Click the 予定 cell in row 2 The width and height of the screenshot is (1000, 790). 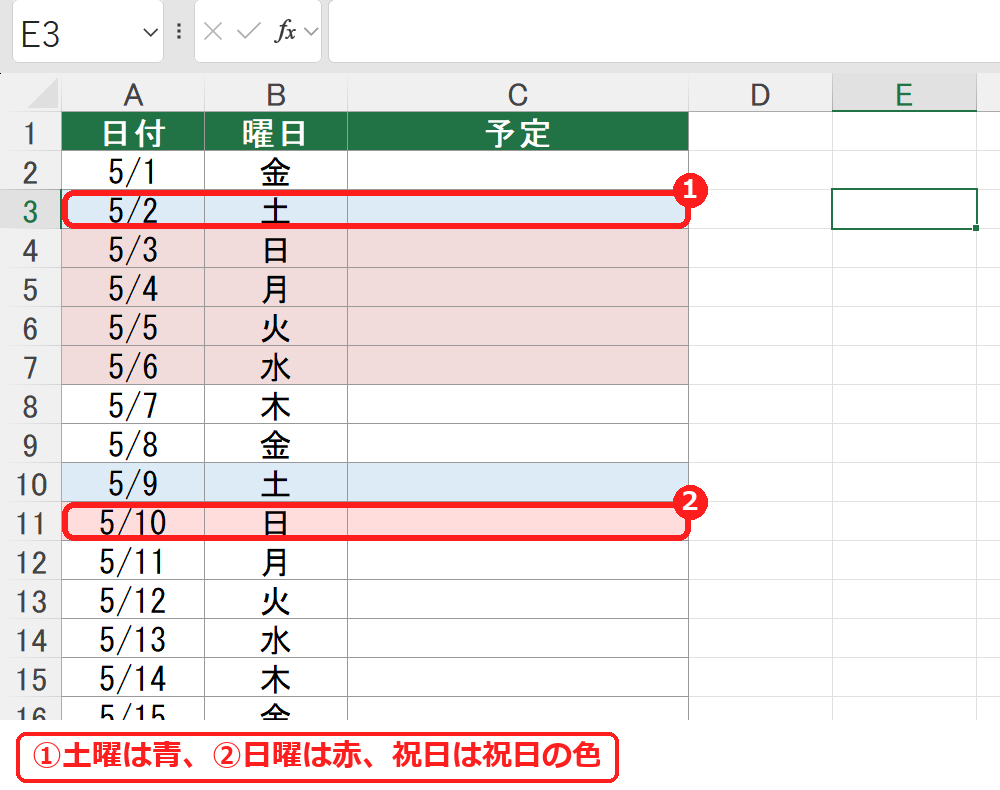click(x=518, y=172)
